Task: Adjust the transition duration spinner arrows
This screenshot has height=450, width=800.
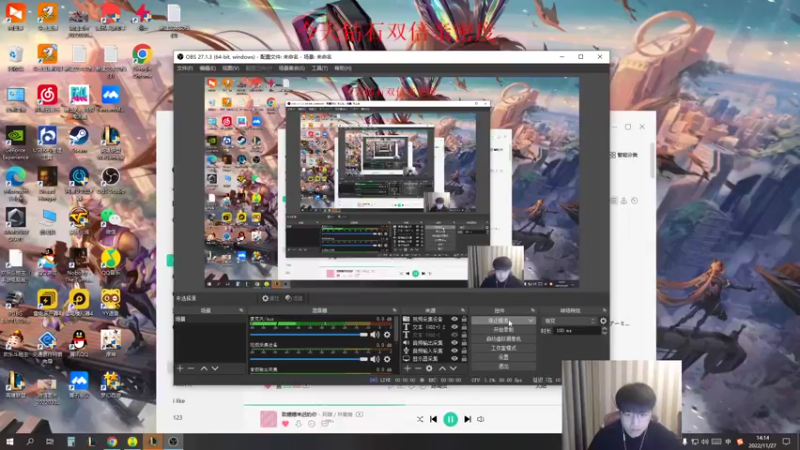Action: pyautogui.click(x=604, y=331)
